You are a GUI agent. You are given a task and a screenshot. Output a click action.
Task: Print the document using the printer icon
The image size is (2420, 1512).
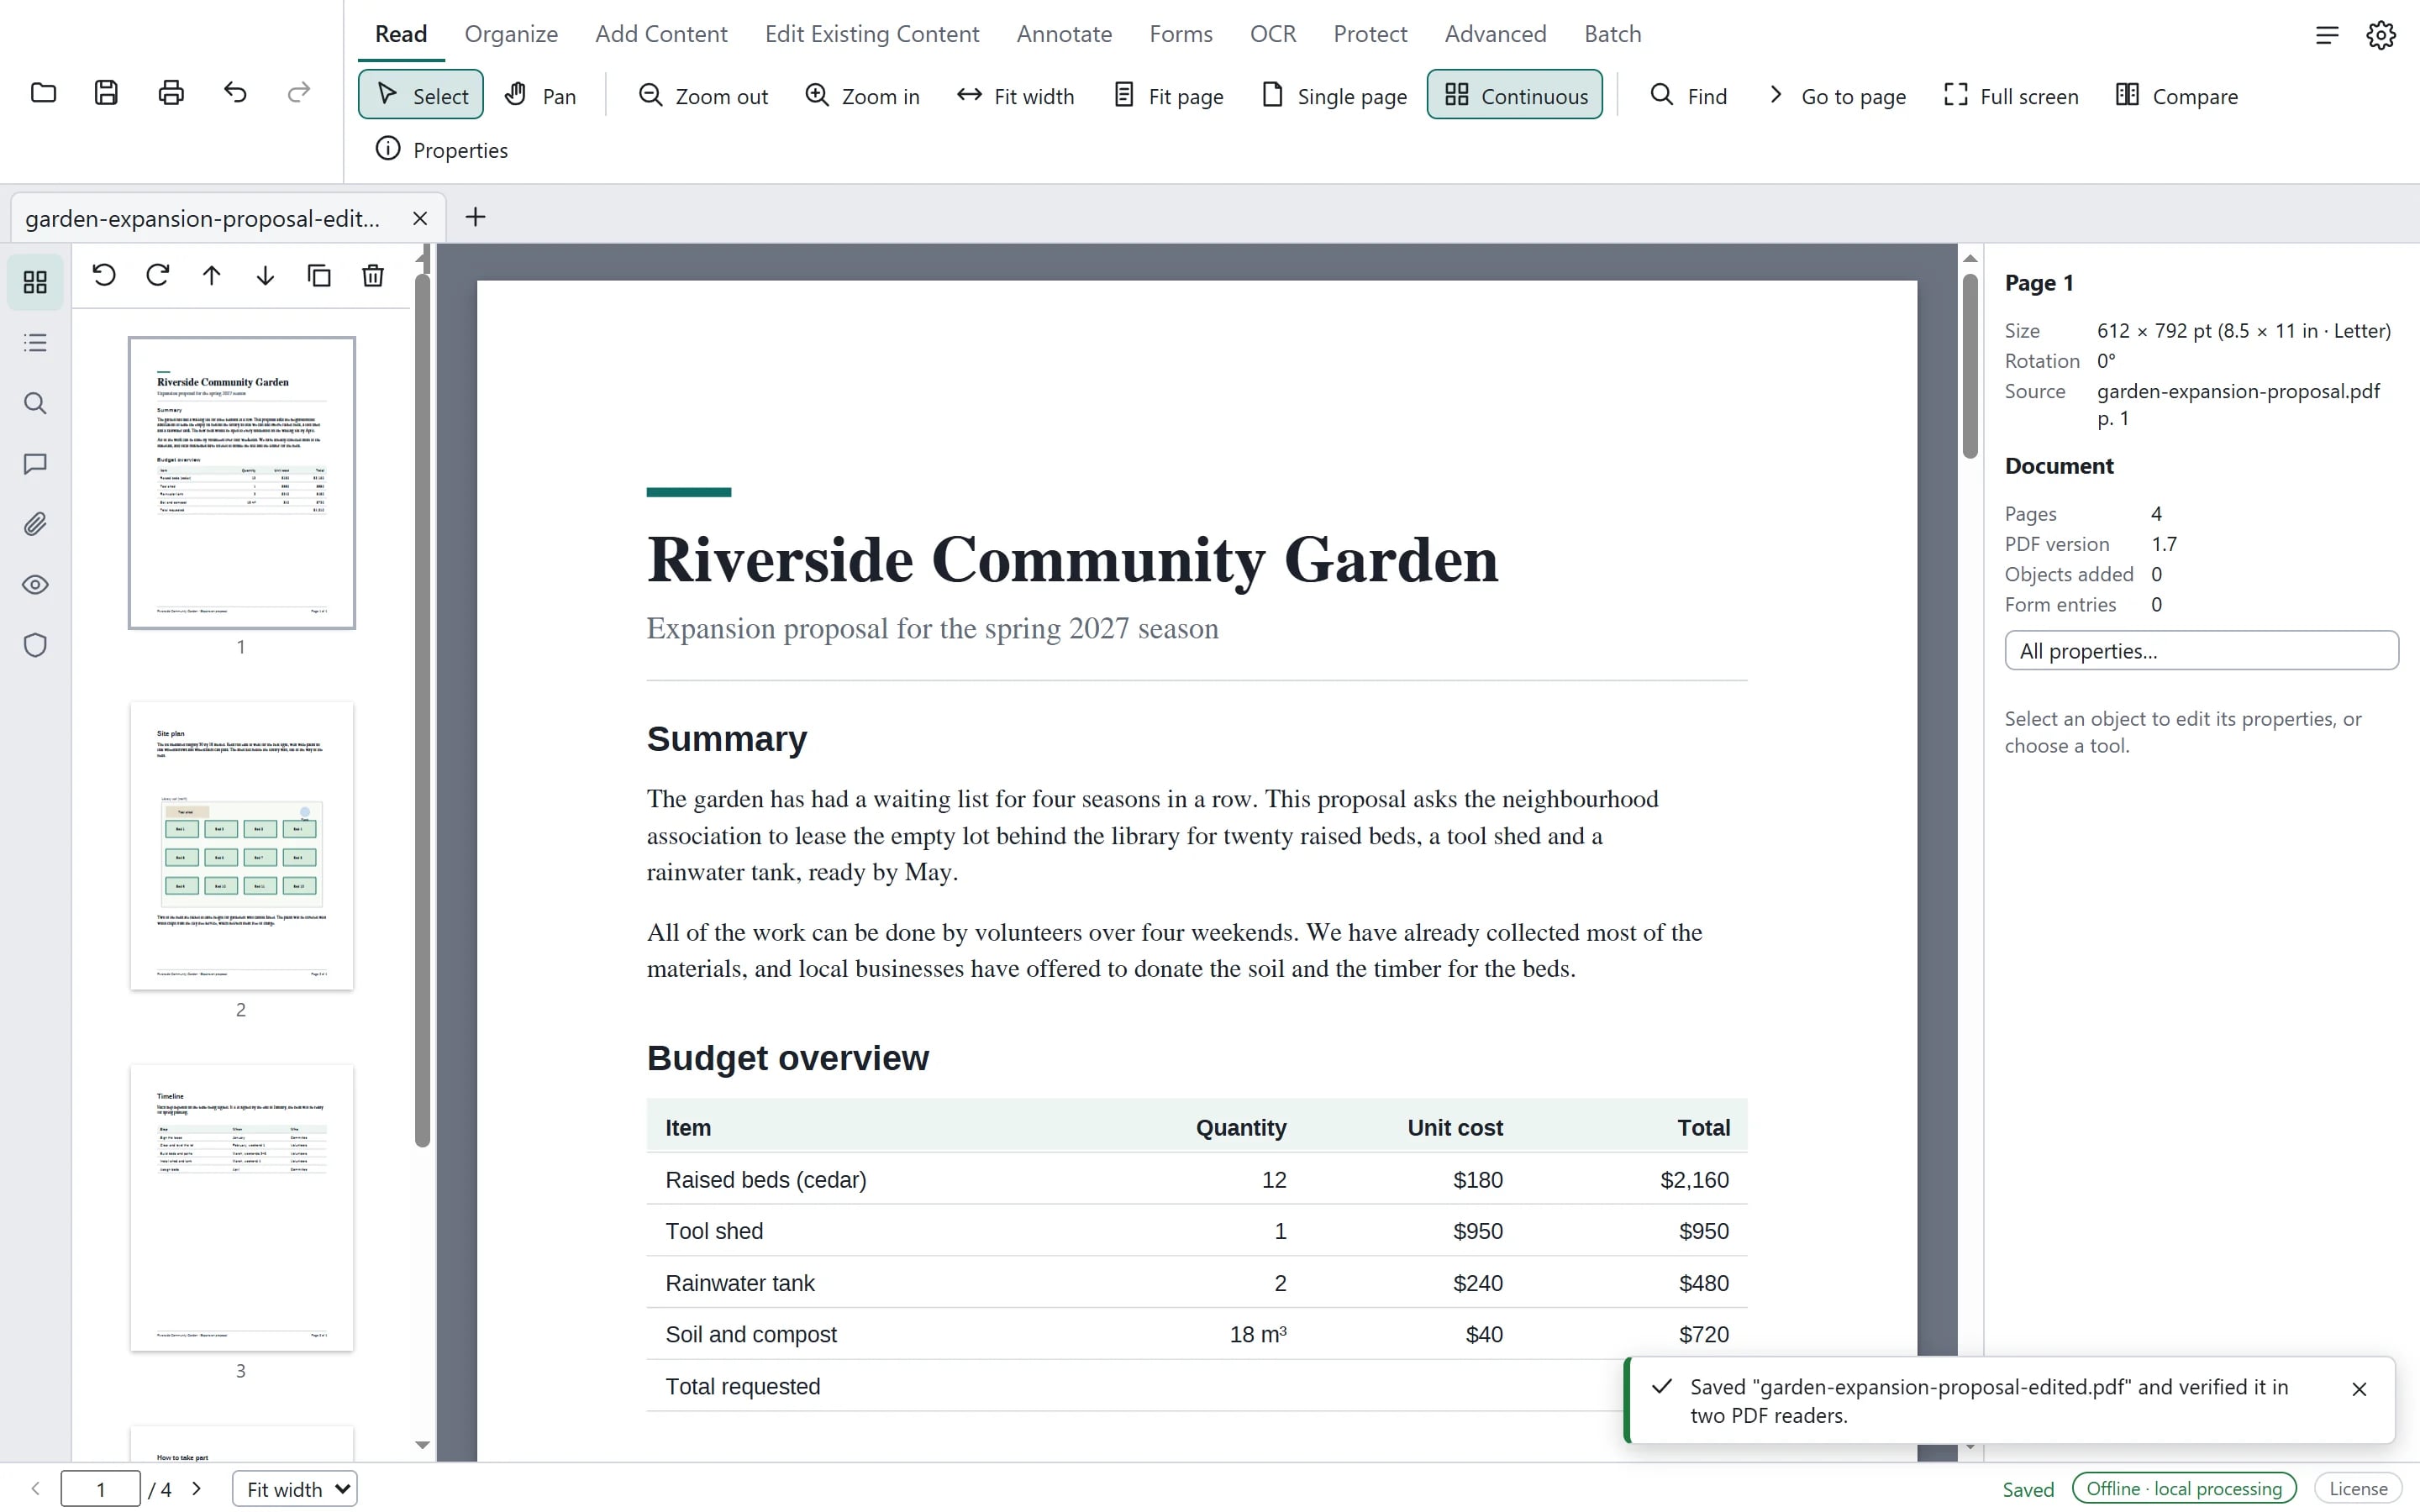171,93
